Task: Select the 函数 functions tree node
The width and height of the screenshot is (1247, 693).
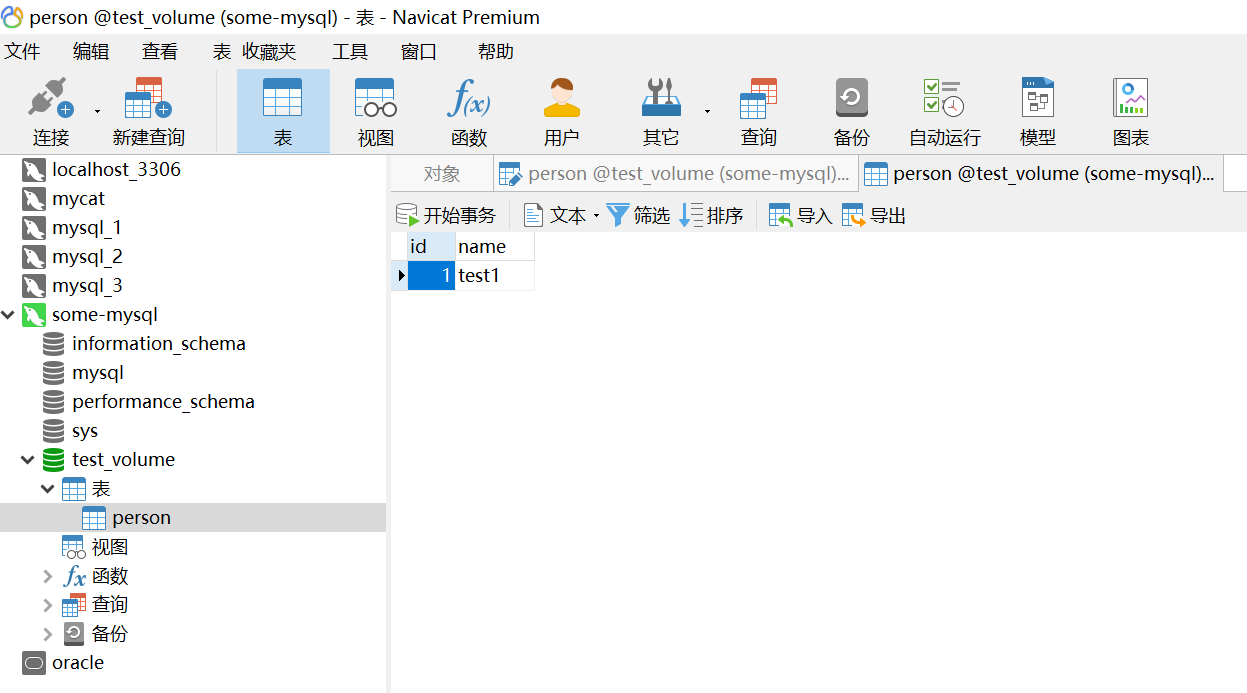Action: point(110,575)
